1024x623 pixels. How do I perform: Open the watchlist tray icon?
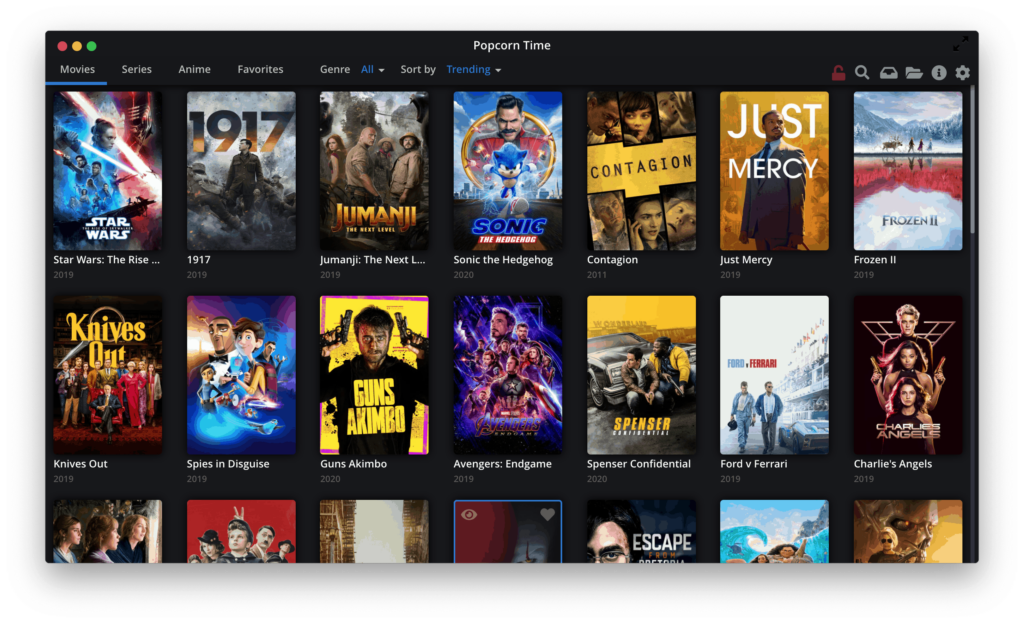[888, 72]
